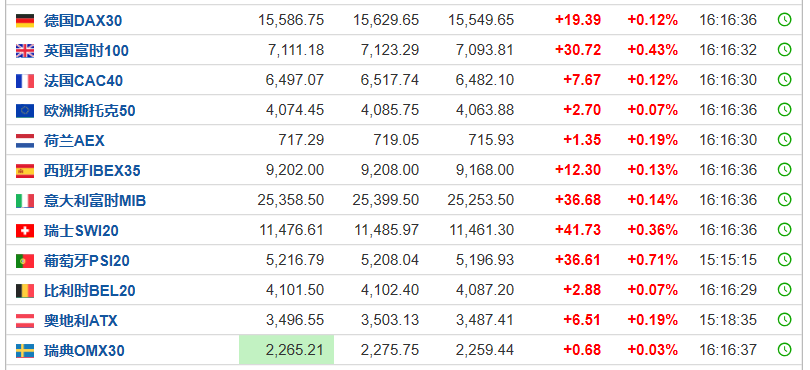Image resolution: width=810 pixels, height=370 pixels.
Task: Click the UK flag next to 英国富时100
Action: pos(25,51)
